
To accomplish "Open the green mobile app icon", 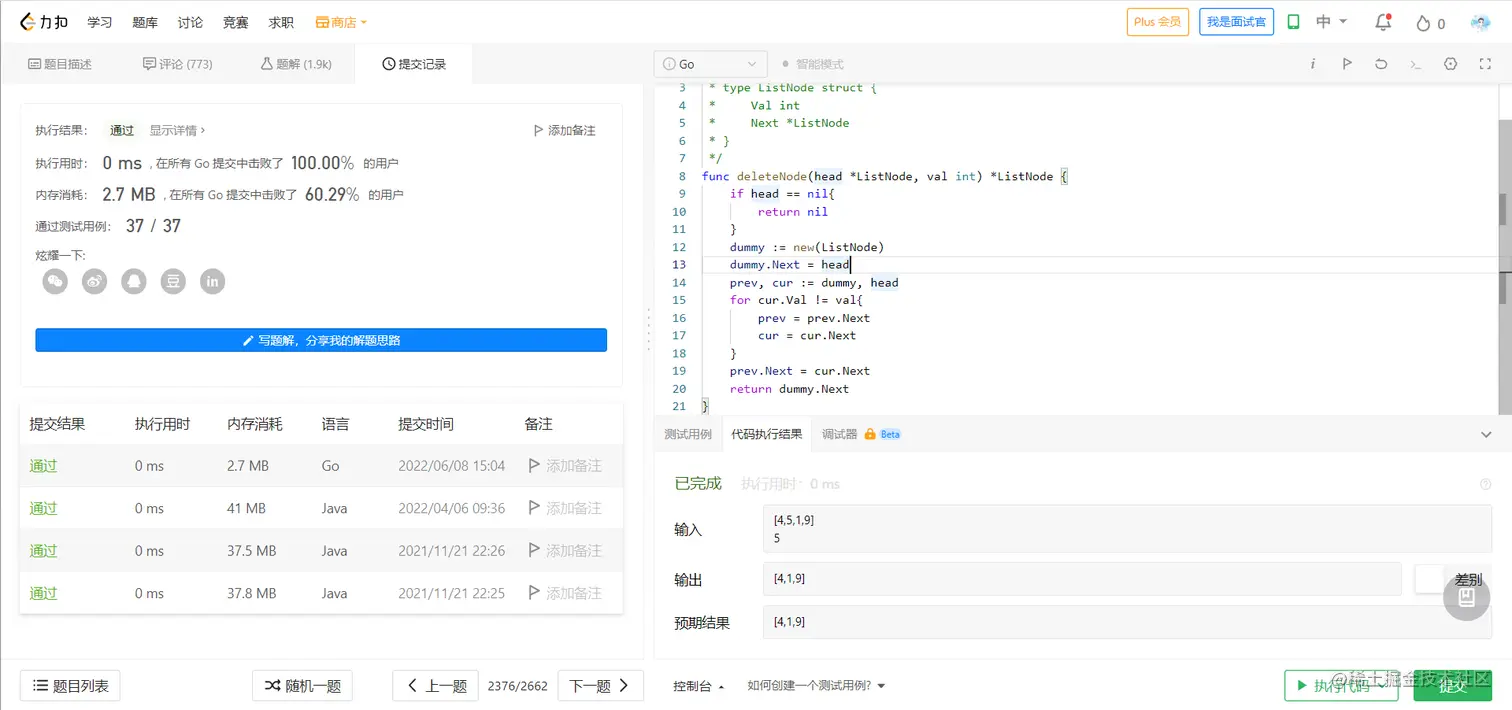I will coord(1293,22).
